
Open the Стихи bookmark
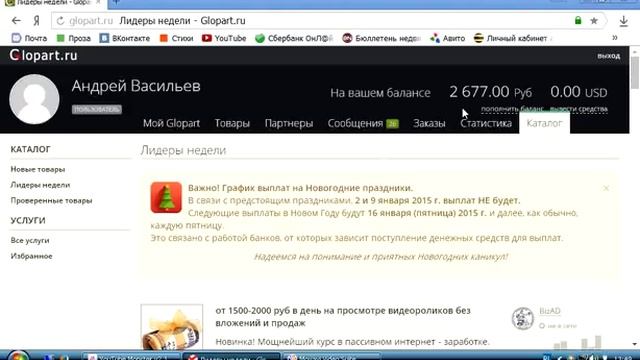176,38
